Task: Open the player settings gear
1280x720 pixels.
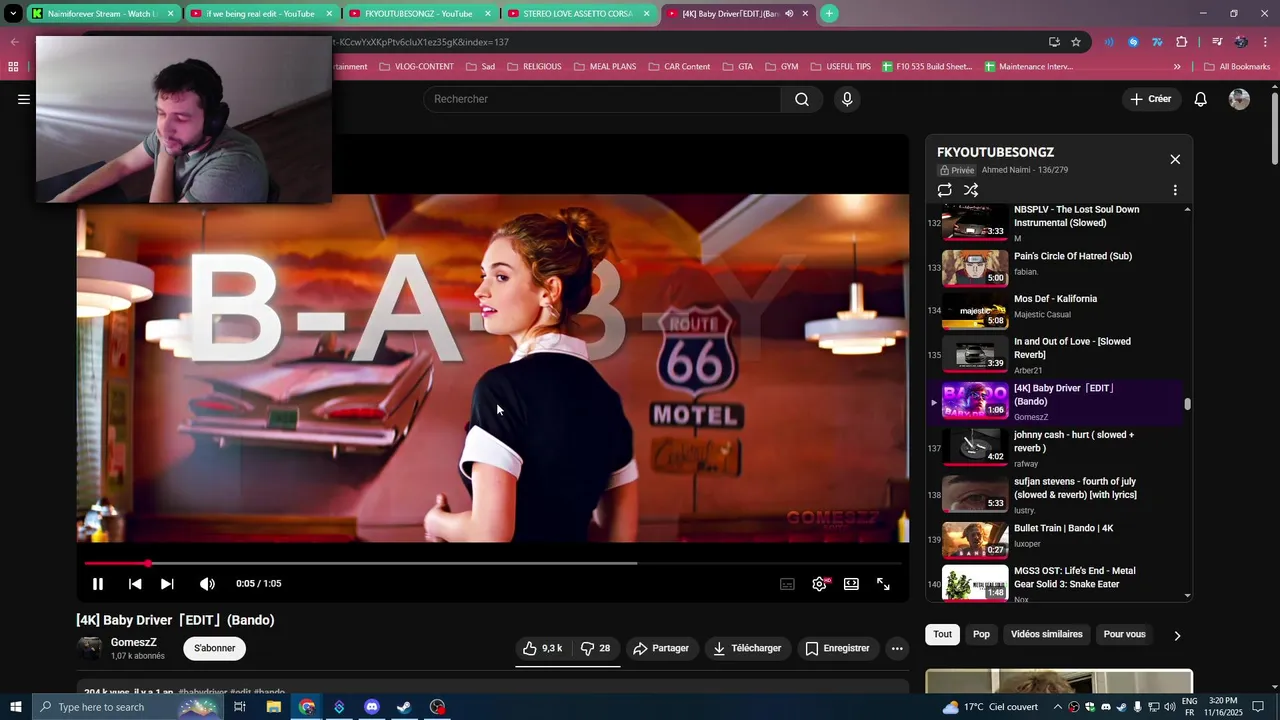Action: click(x=819, y=584)
